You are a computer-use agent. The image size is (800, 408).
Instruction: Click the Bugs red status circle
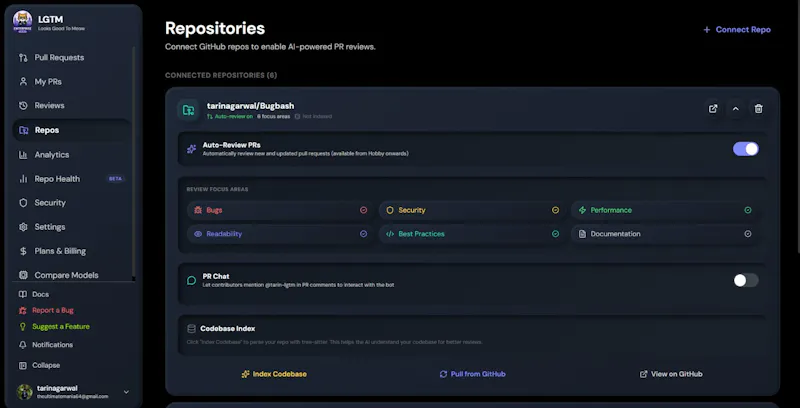click(363, 210)
